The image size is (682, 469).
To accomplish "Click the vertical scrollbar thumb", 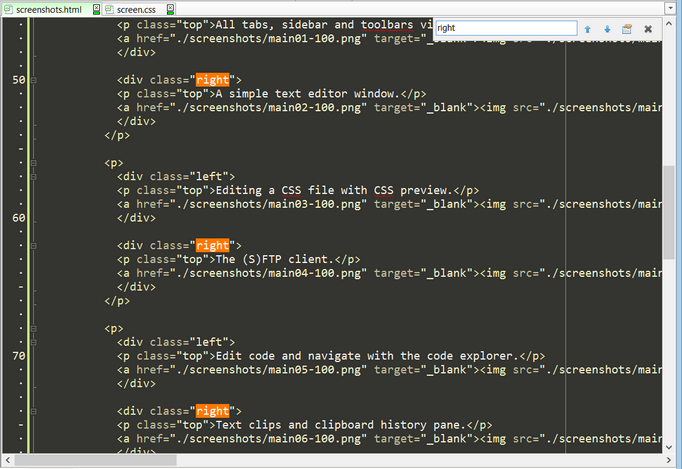I will [x=669, y=213].
